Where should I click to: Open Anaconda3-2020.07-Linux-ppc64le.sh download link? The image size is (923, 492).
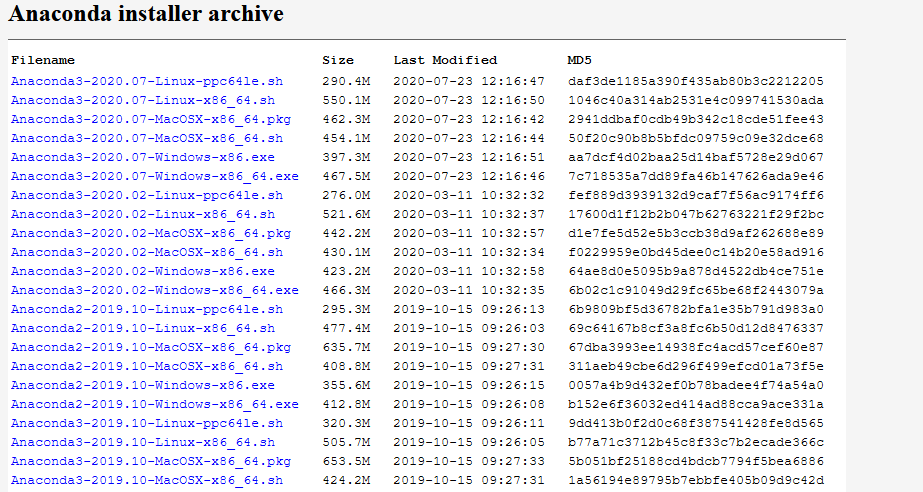point(147,81)
